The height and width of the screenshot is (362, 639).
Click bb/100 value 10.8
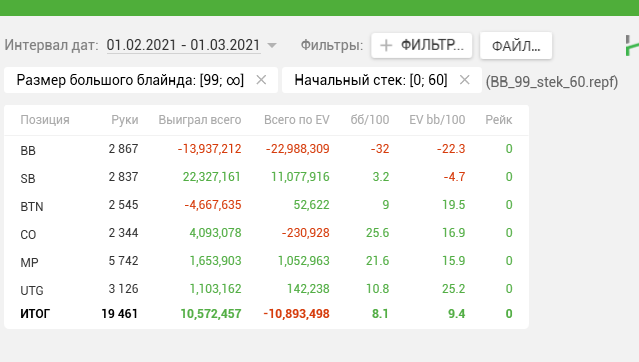point(377,289)
